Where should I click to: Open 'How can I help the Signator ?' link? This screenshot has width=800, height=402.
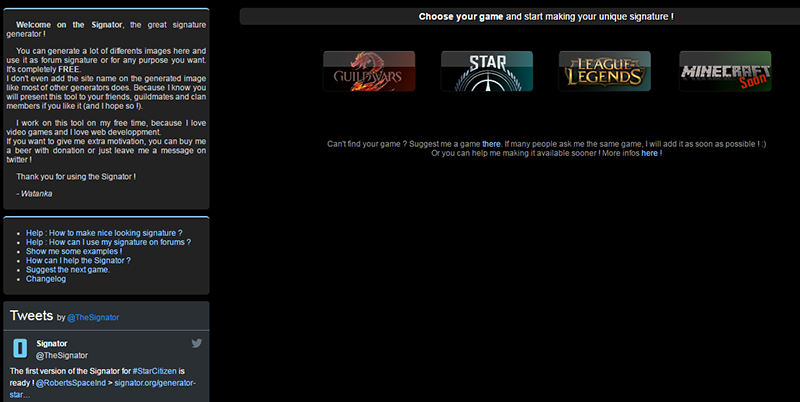coord(78,261)
